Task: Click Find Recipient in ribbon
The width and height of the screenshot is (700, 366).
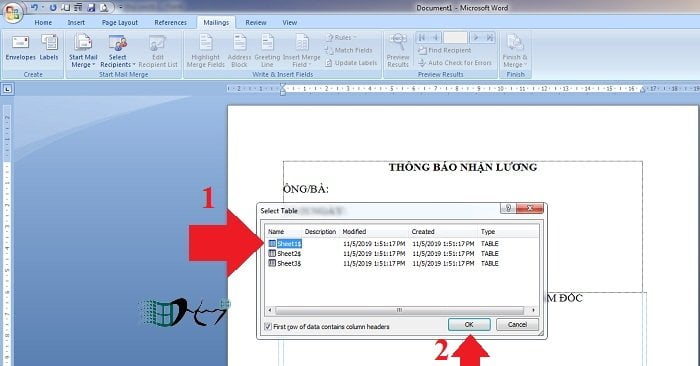Action: (444, 50)
